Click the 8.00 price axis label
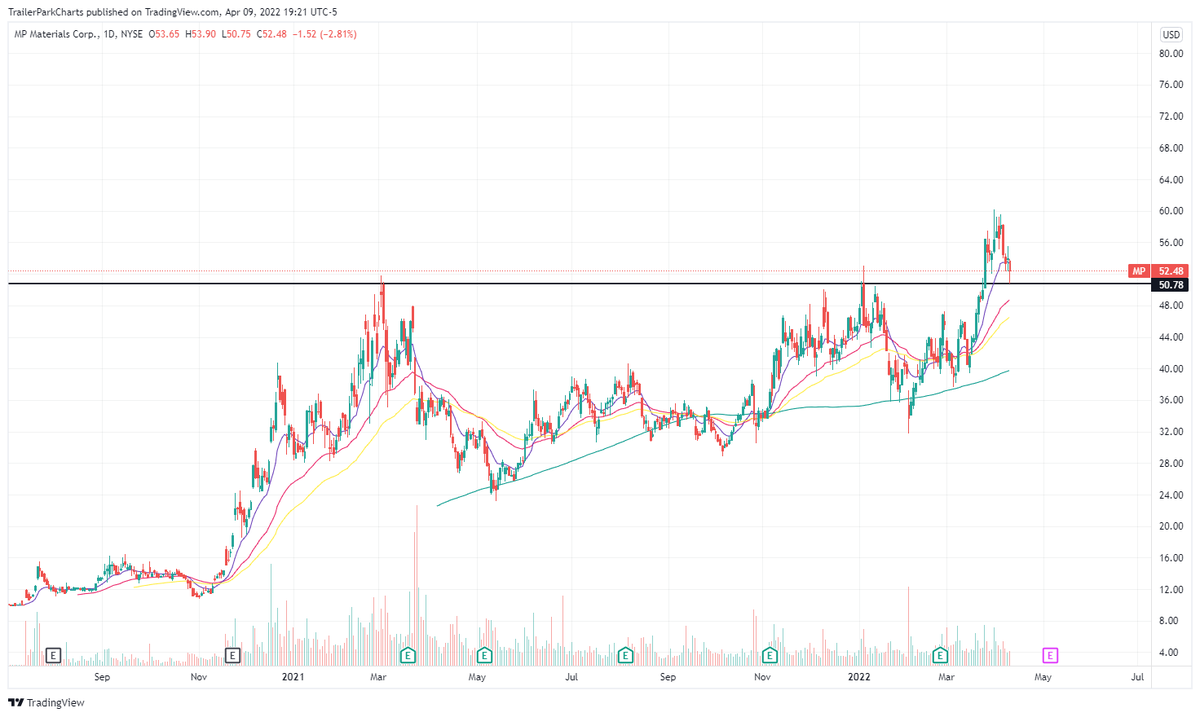The width and height of the screenshot is (1200, 717). (1170, 621)
